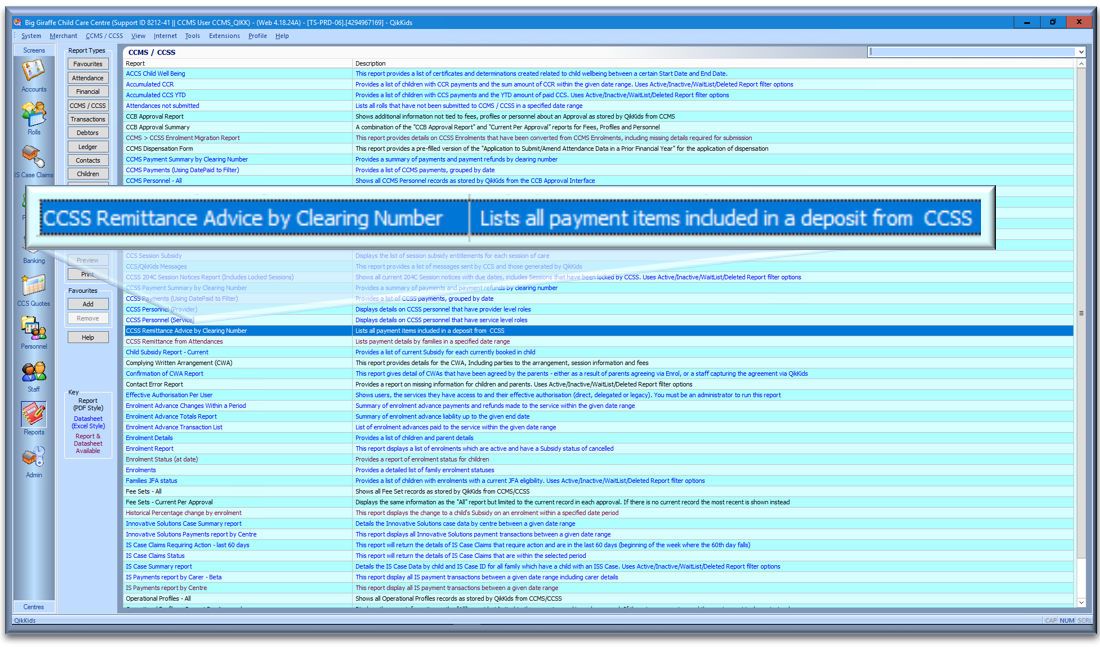Click the QikKids app icon in title bar

tap(18, 22)
